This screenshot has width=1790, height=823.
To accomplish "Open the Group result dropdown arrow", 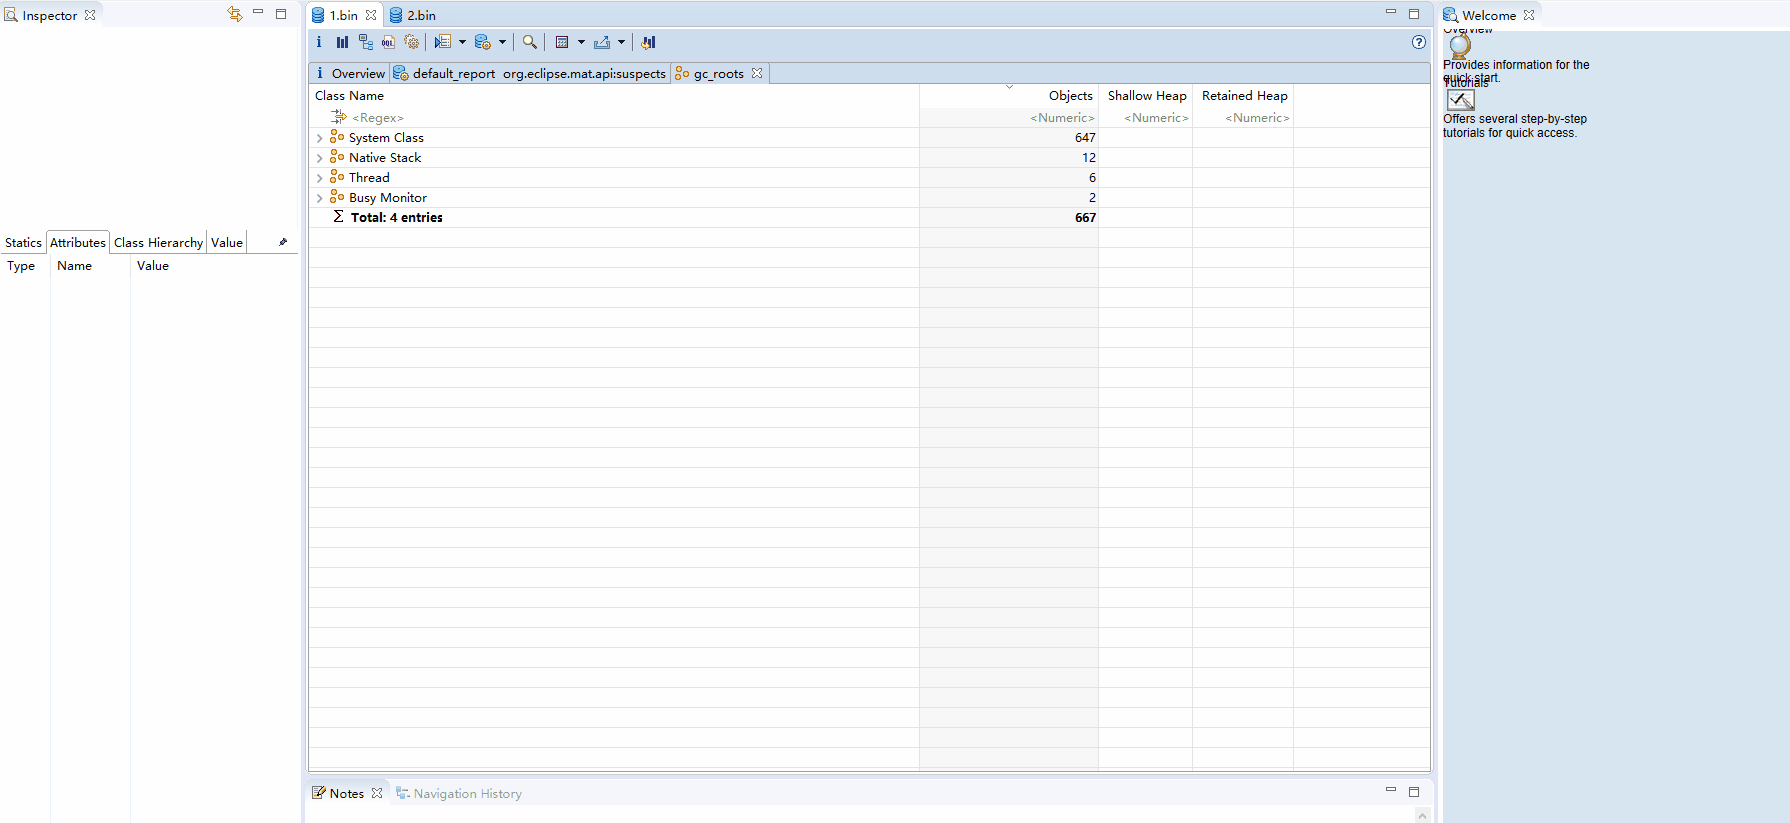I will coord(581,42).
